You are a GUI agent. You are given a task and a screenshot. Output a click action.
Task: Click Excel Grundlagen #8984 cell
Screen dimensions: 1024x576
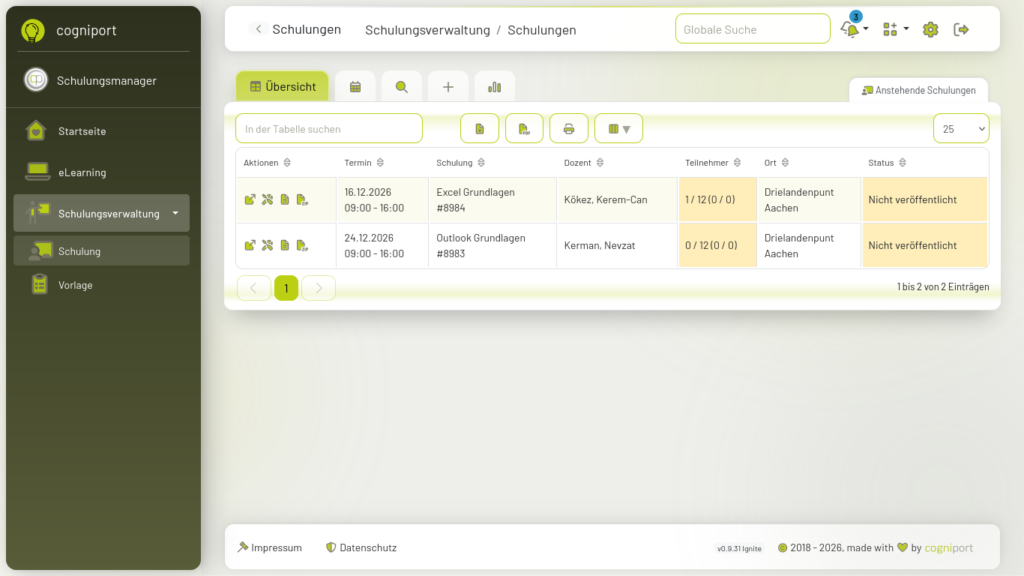[492, 200]
